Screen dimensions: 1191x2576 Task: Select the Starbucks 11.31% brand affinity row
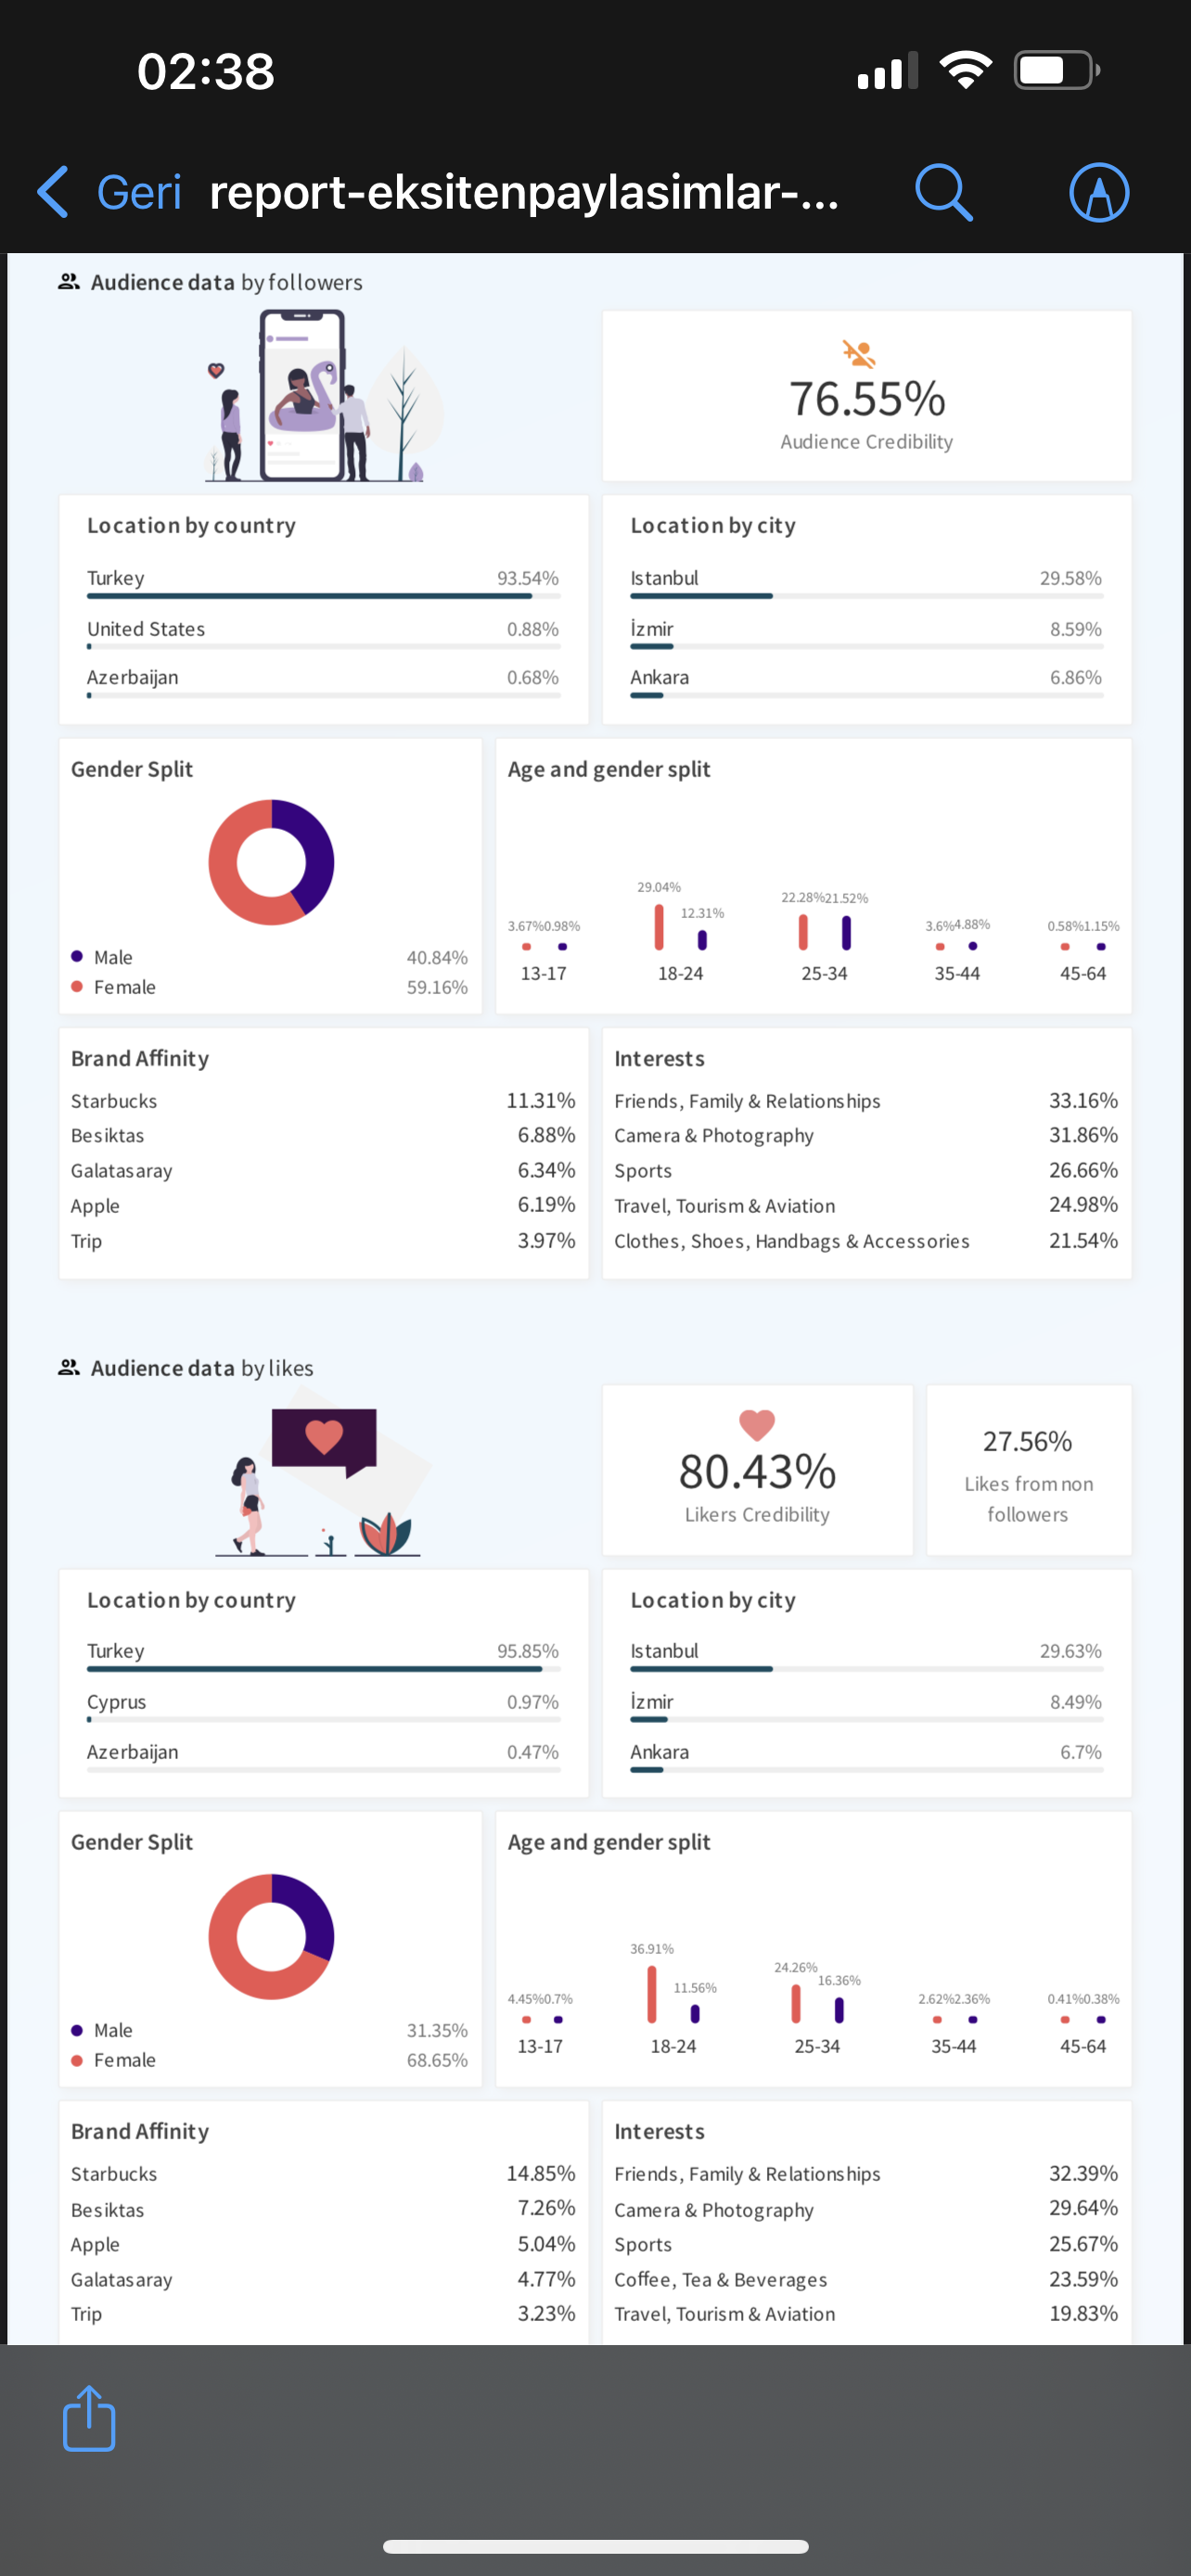[x=323, y=1101]
